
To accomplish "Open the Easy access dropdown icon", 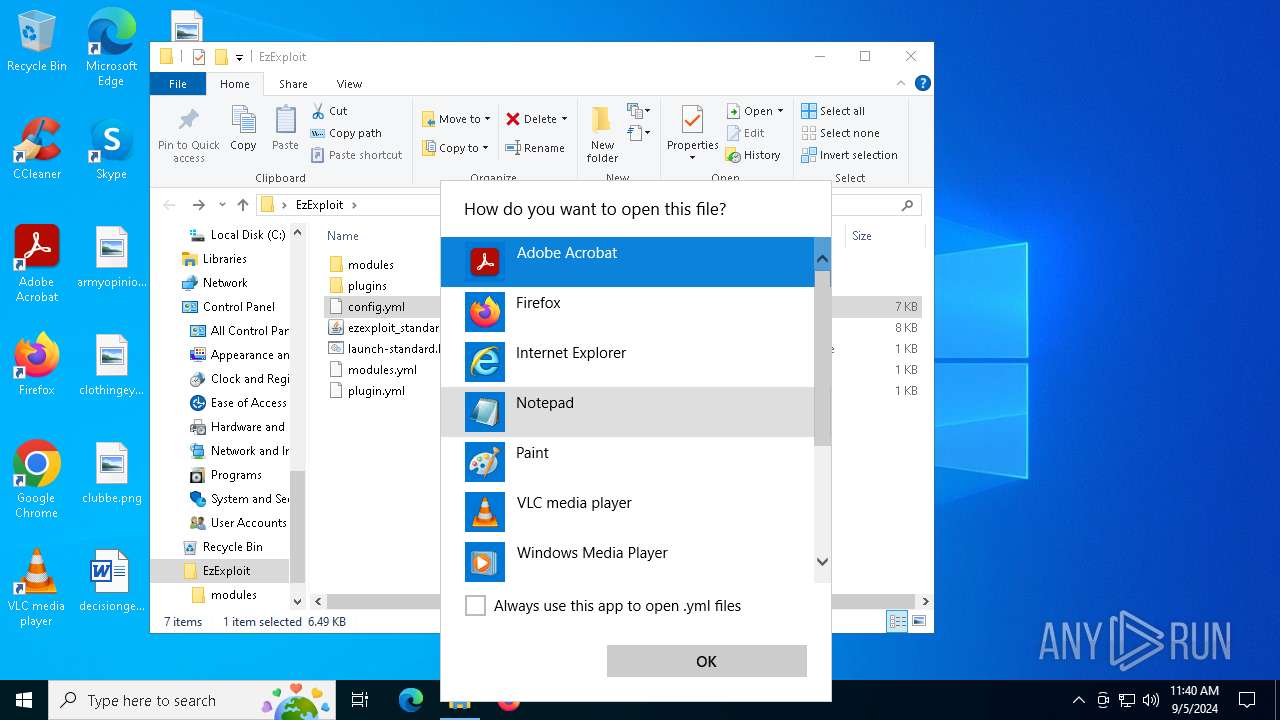I will click(x=638, y=133).
